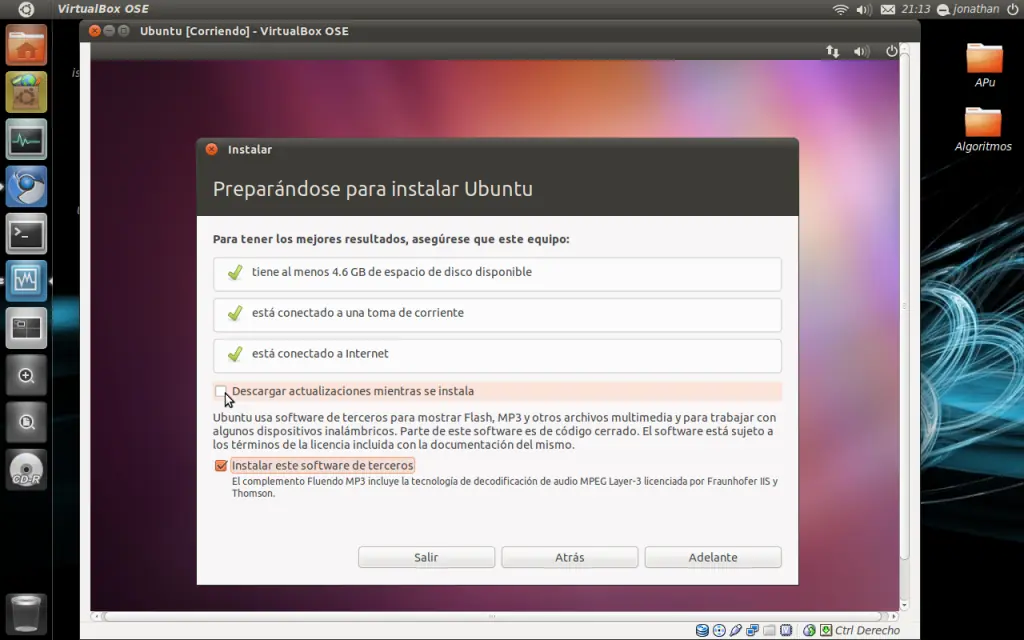Click the Salir button
Viewport: 1024px width, 640px height.
pyautogui.click(x=426, y=557)
